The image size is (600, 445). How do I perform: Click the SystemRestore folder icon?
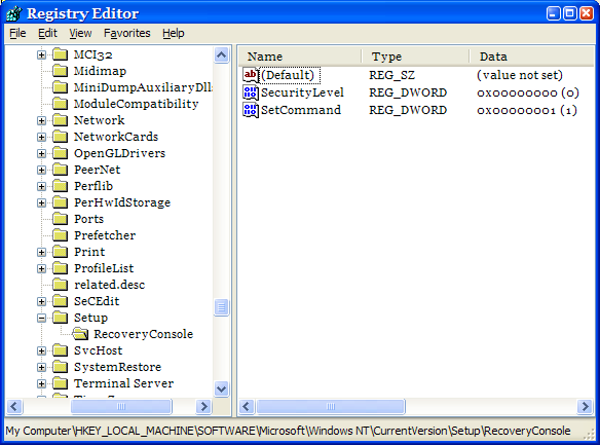60,367
